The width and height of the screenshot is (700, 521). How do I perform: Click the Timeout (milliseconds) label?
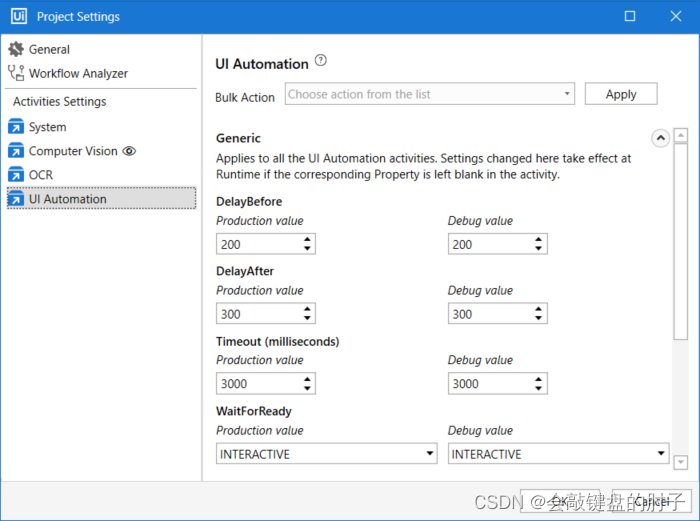(x=278, y=342)
